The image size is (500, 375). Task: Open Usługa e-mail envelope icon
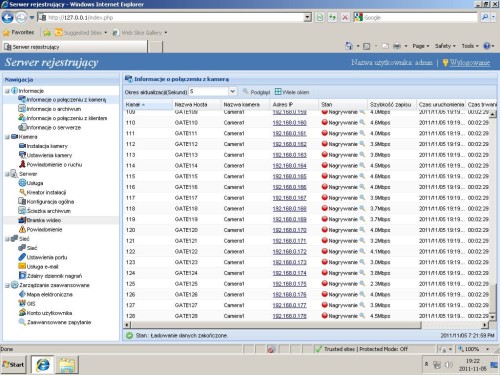click(x=22, y=266)
